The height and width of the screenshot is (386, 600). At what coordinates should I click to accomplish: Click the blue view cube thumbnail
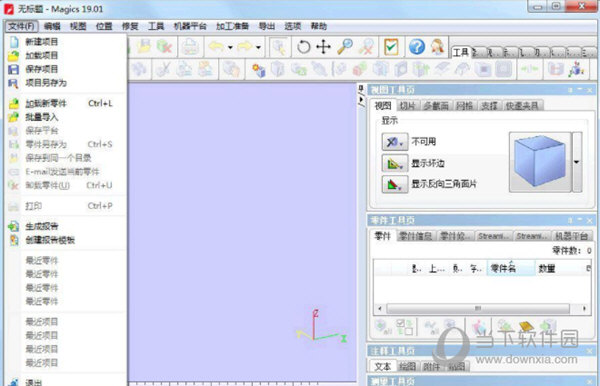click(x=540, y=162)
